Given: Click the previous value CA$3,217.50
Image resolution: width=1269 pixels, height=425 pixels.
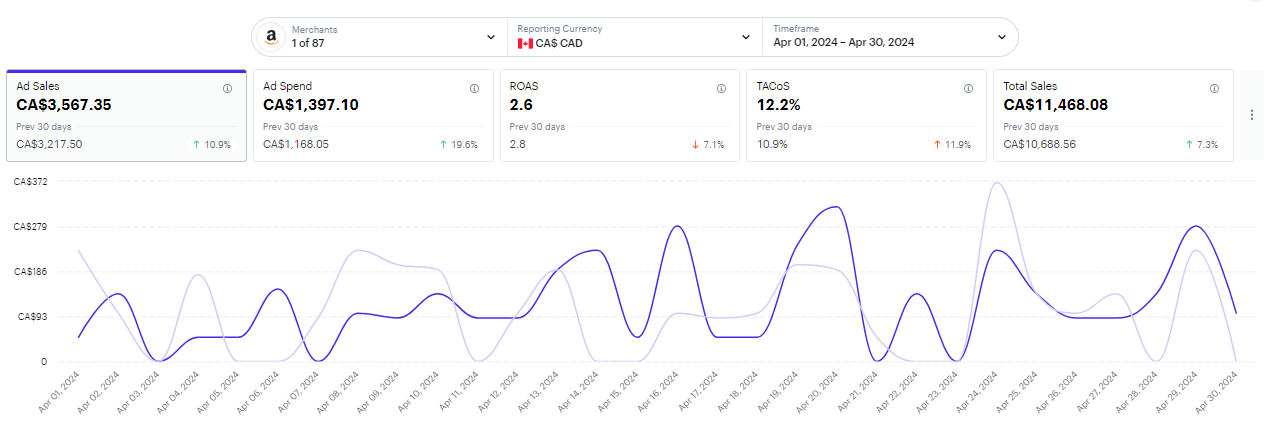Looking at the screenshot, I should point(50,144).
